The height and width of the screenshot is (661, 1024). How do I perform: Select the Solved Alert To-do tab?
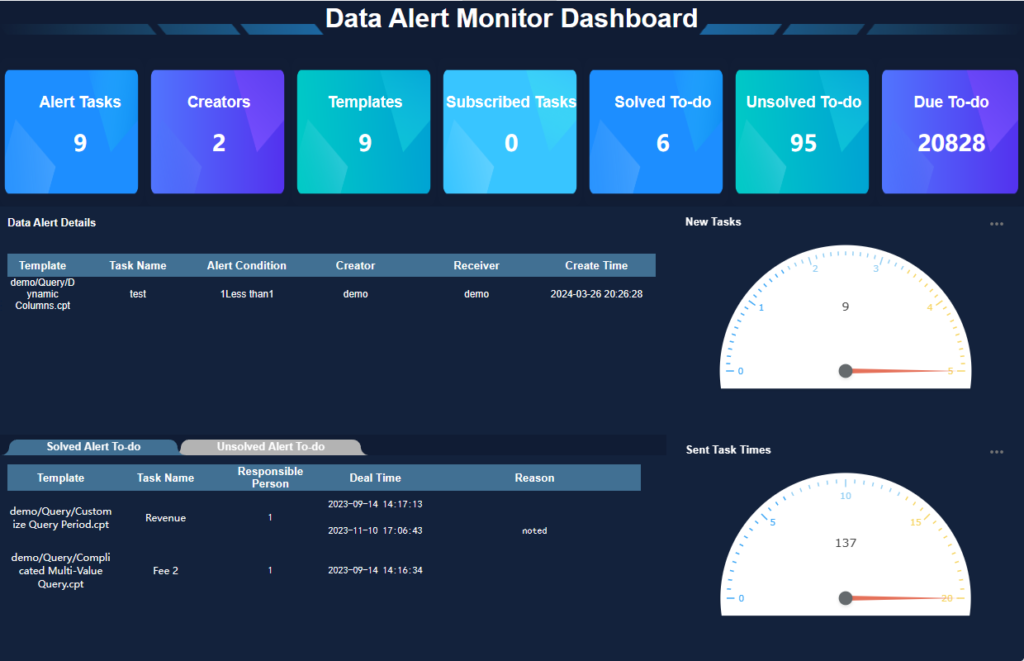[x=93, y=447]
